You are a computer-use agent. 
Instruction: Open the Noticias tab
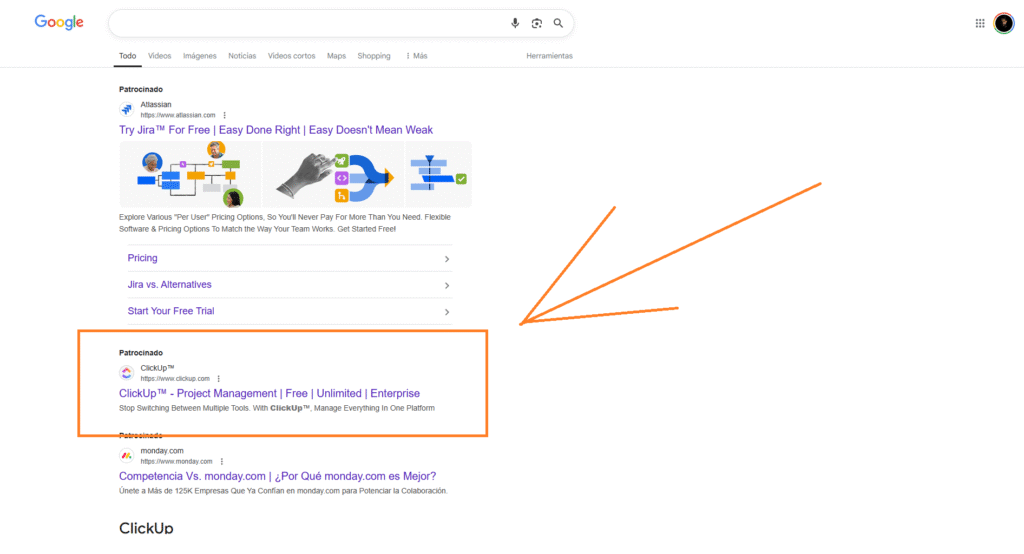click(242, 56)
